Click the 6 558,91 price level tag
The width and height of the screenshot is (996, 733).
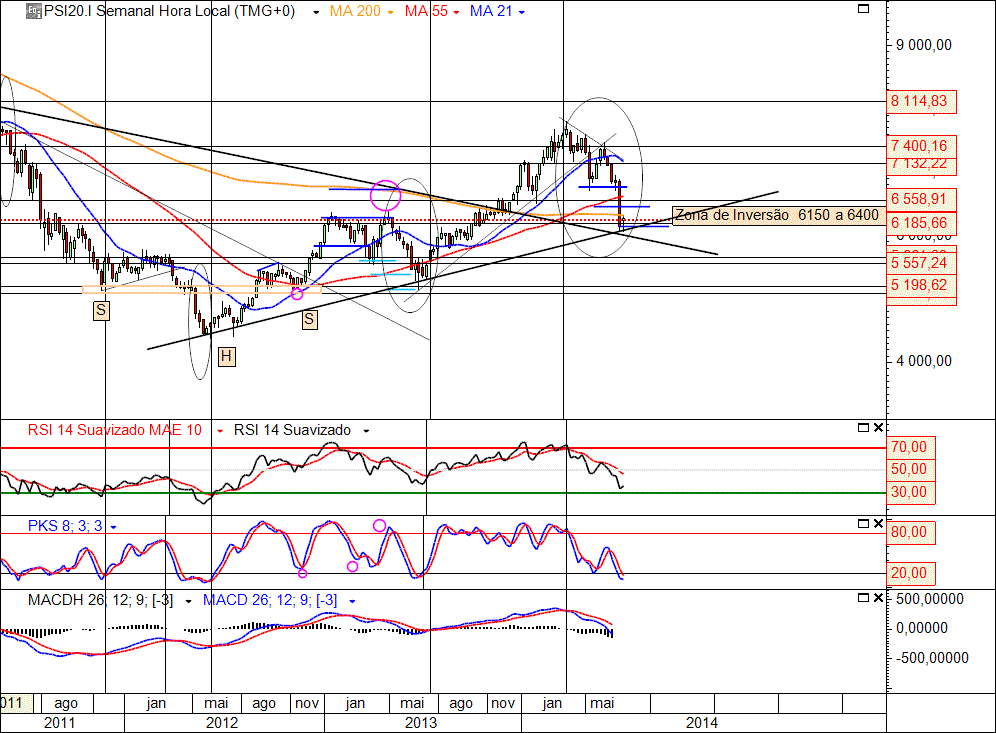click(x=921, y=199)
